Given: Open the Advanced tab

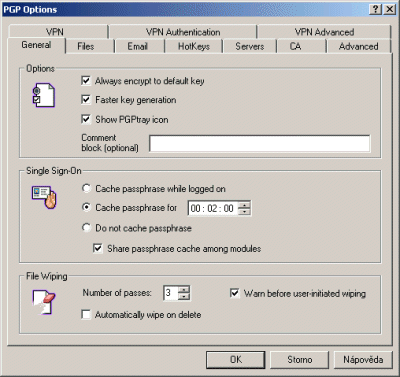Looking at the screenshot, I should tap(359, 46).
